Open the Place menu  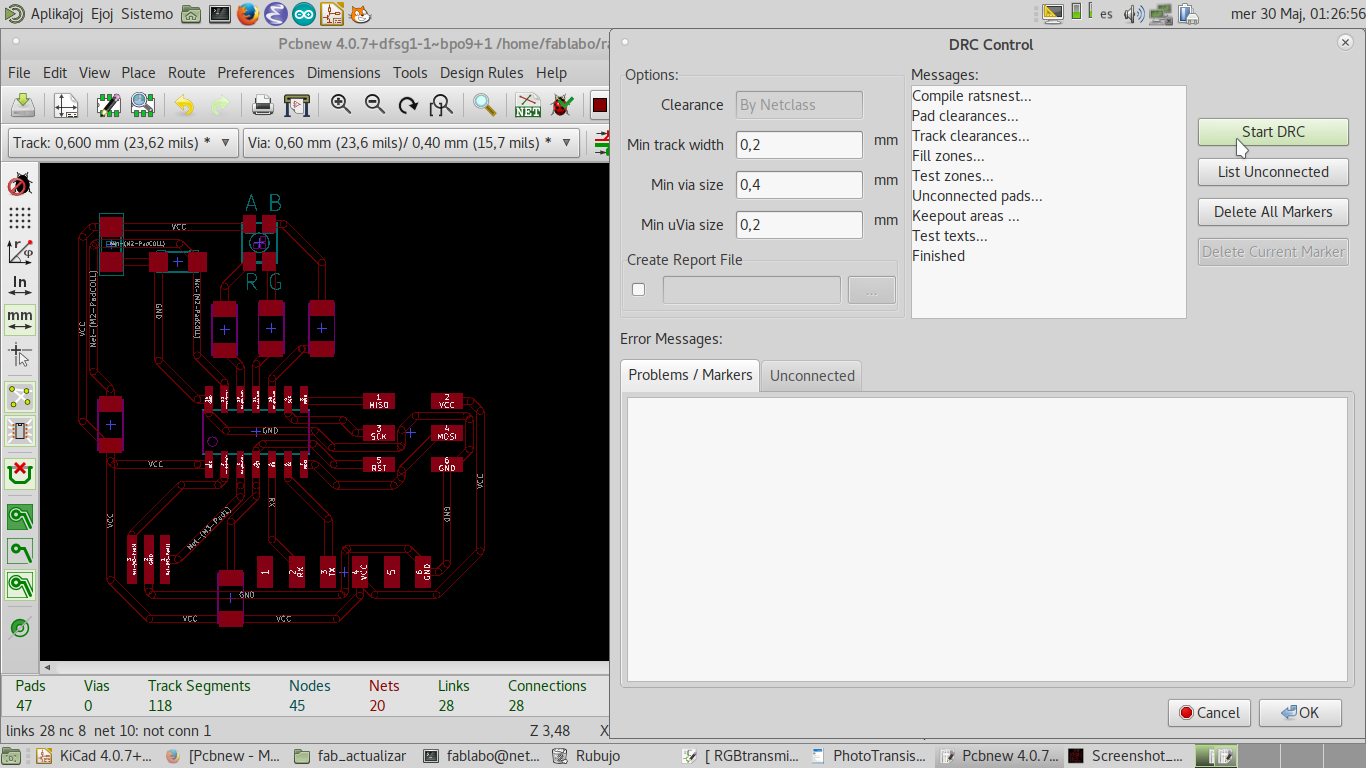point(138,73)
